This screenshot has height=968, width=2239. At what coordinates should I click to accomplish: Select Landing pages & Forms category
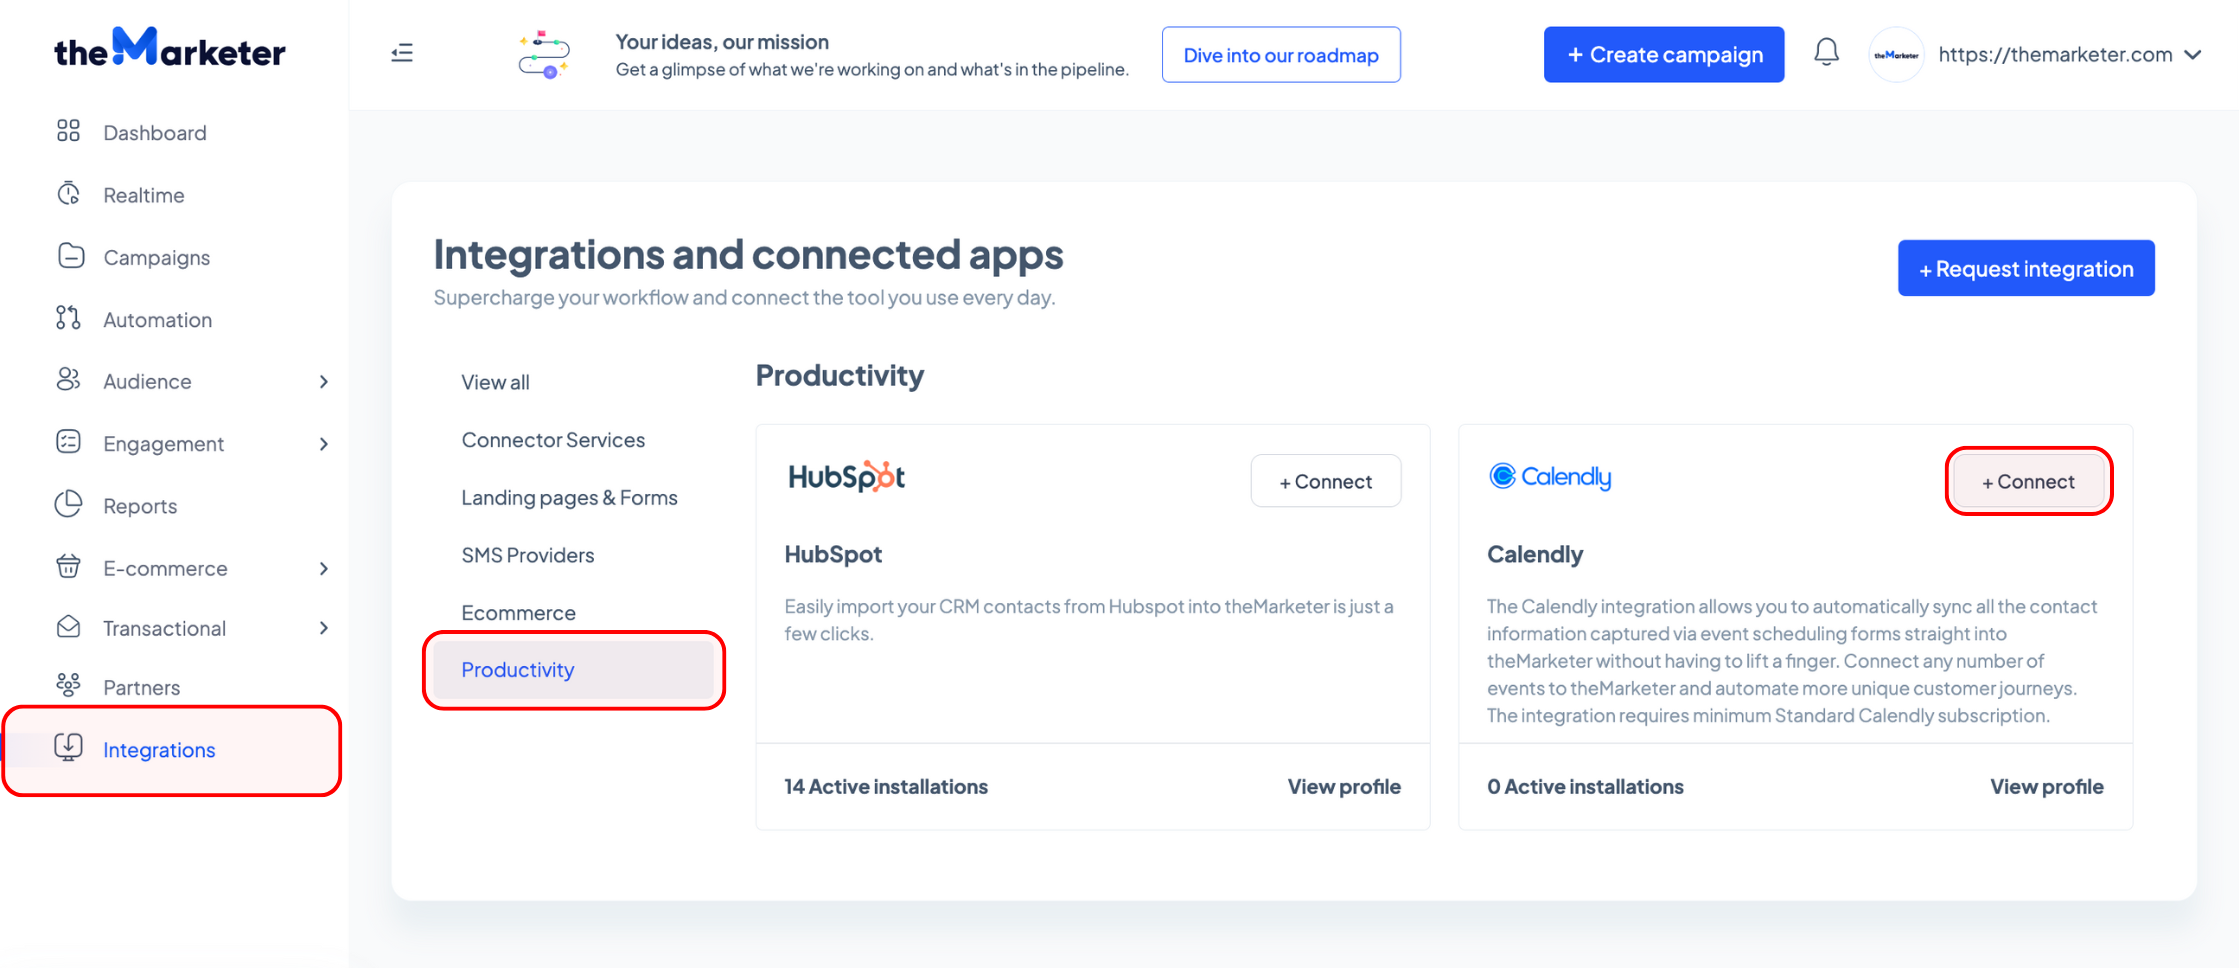(569, 497)
